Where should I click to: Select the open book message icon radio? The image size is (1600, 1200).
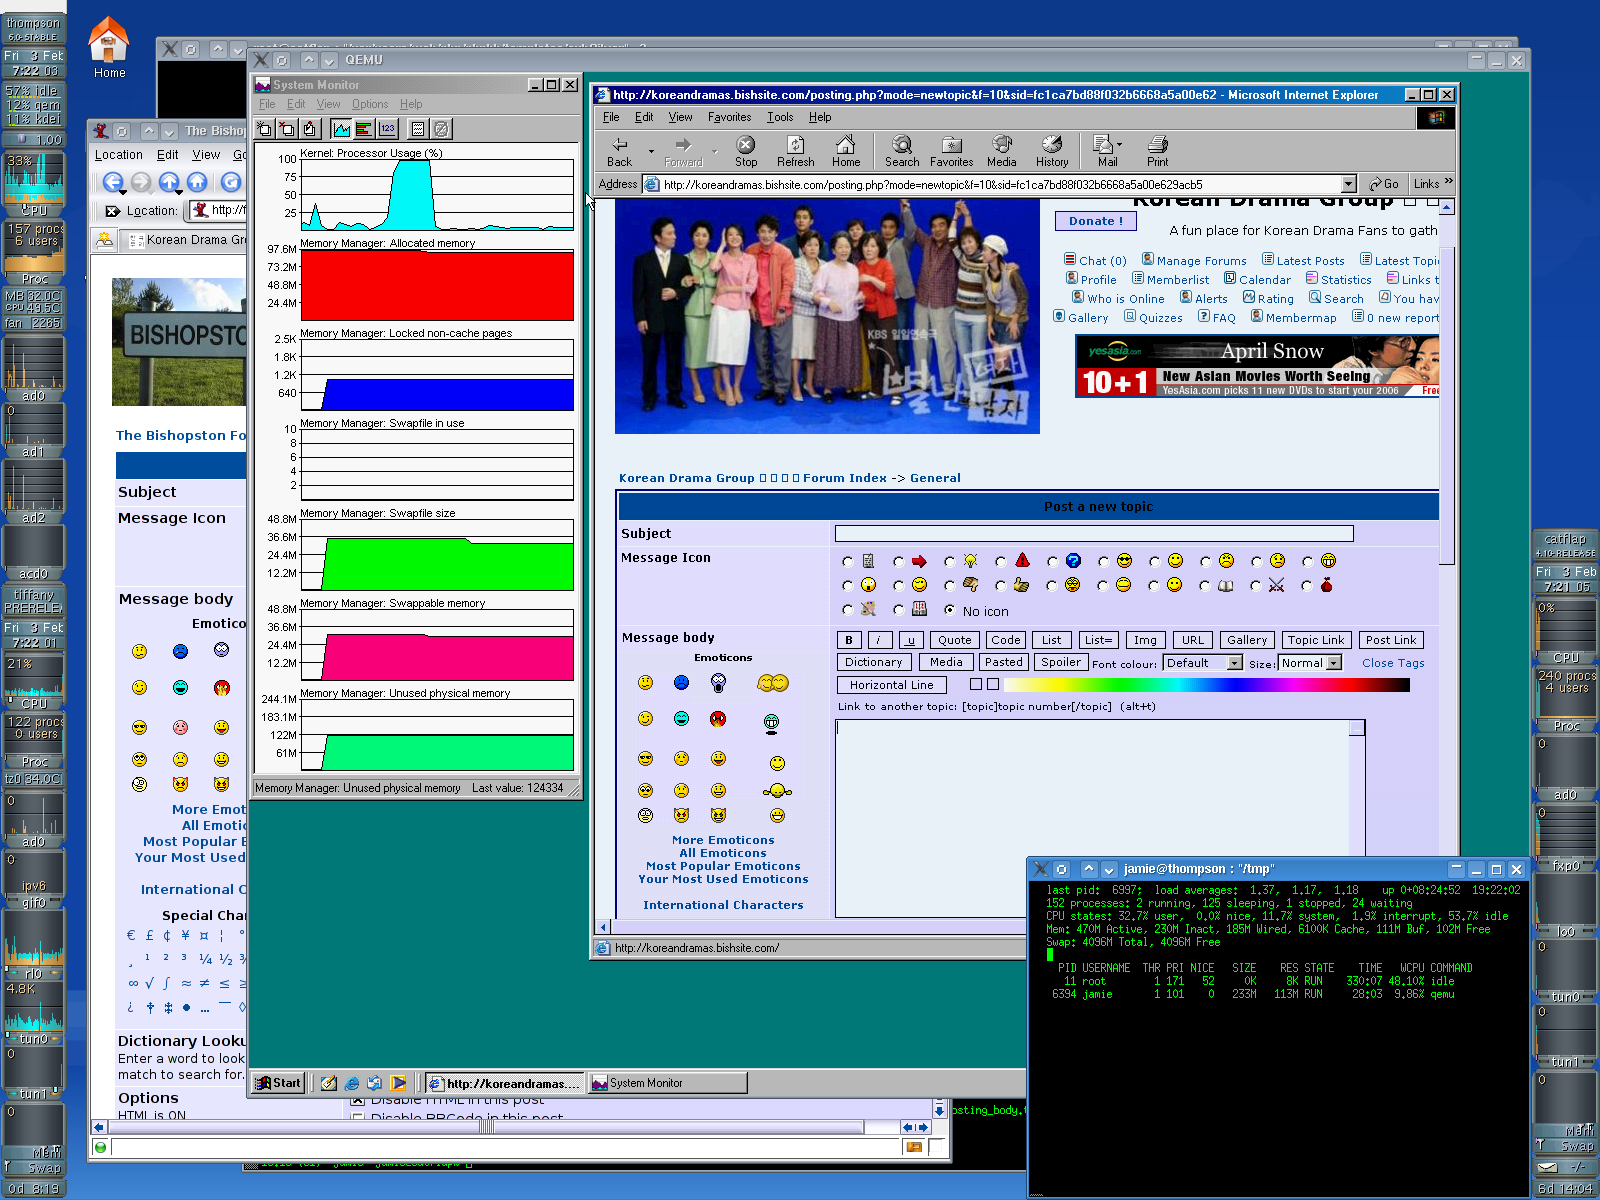1205,586
